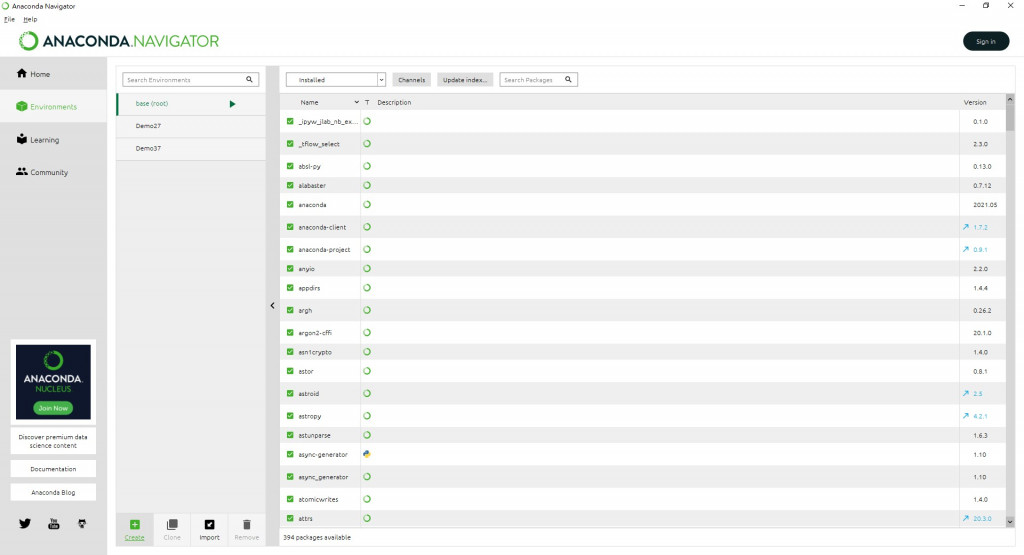
Task: Click the Channels button
Action: point(411,80)
